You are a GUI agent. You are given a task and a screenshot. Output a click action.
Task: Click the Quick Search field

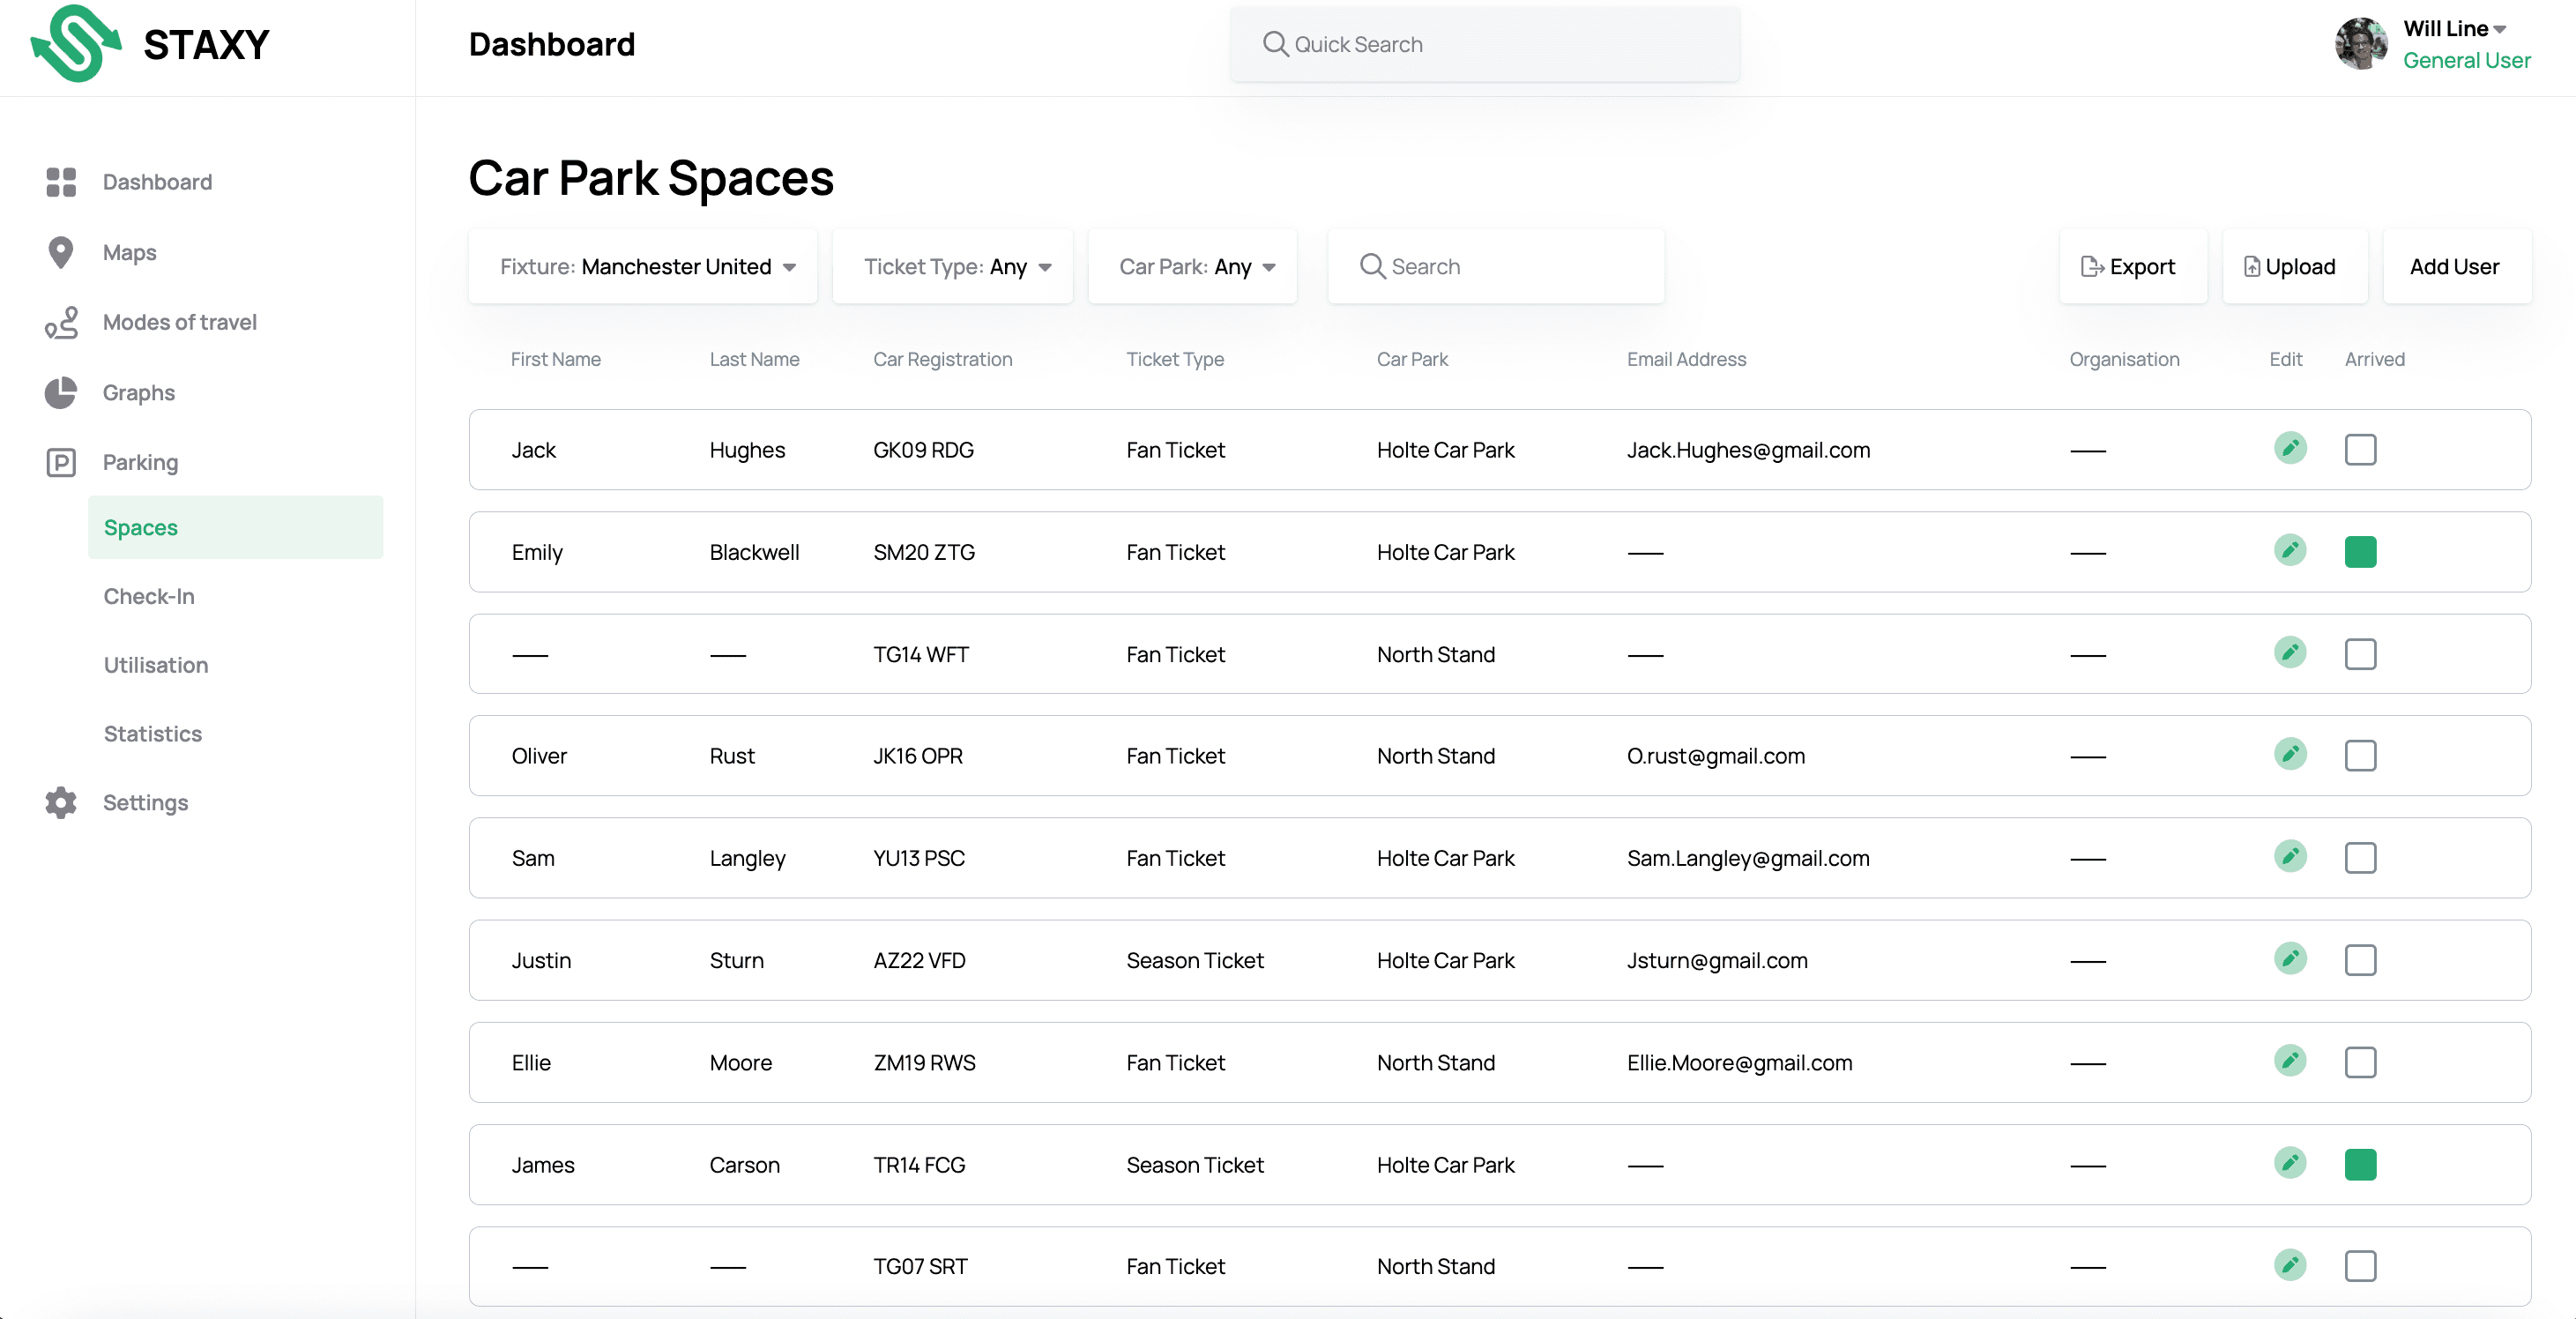coord(1485,44)
